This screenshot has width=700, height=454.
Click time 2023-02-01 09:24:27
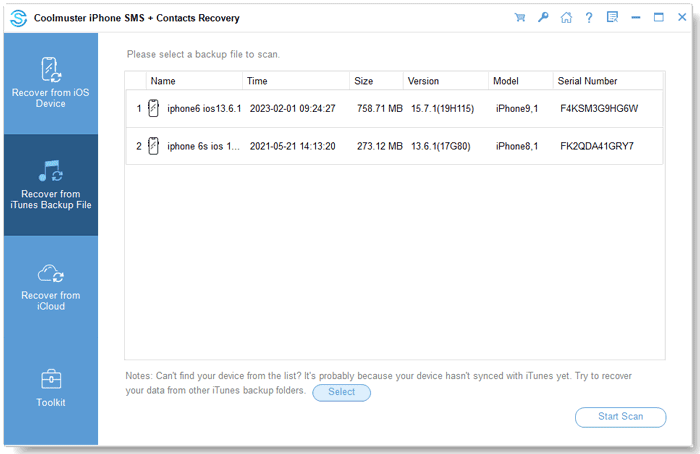pos(292,108)
